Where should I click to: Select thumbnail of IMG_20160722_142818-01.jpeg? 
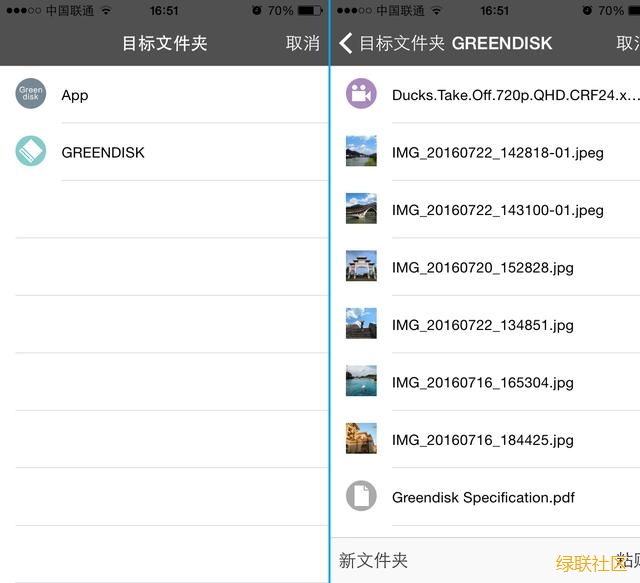[x=361, y=152]
